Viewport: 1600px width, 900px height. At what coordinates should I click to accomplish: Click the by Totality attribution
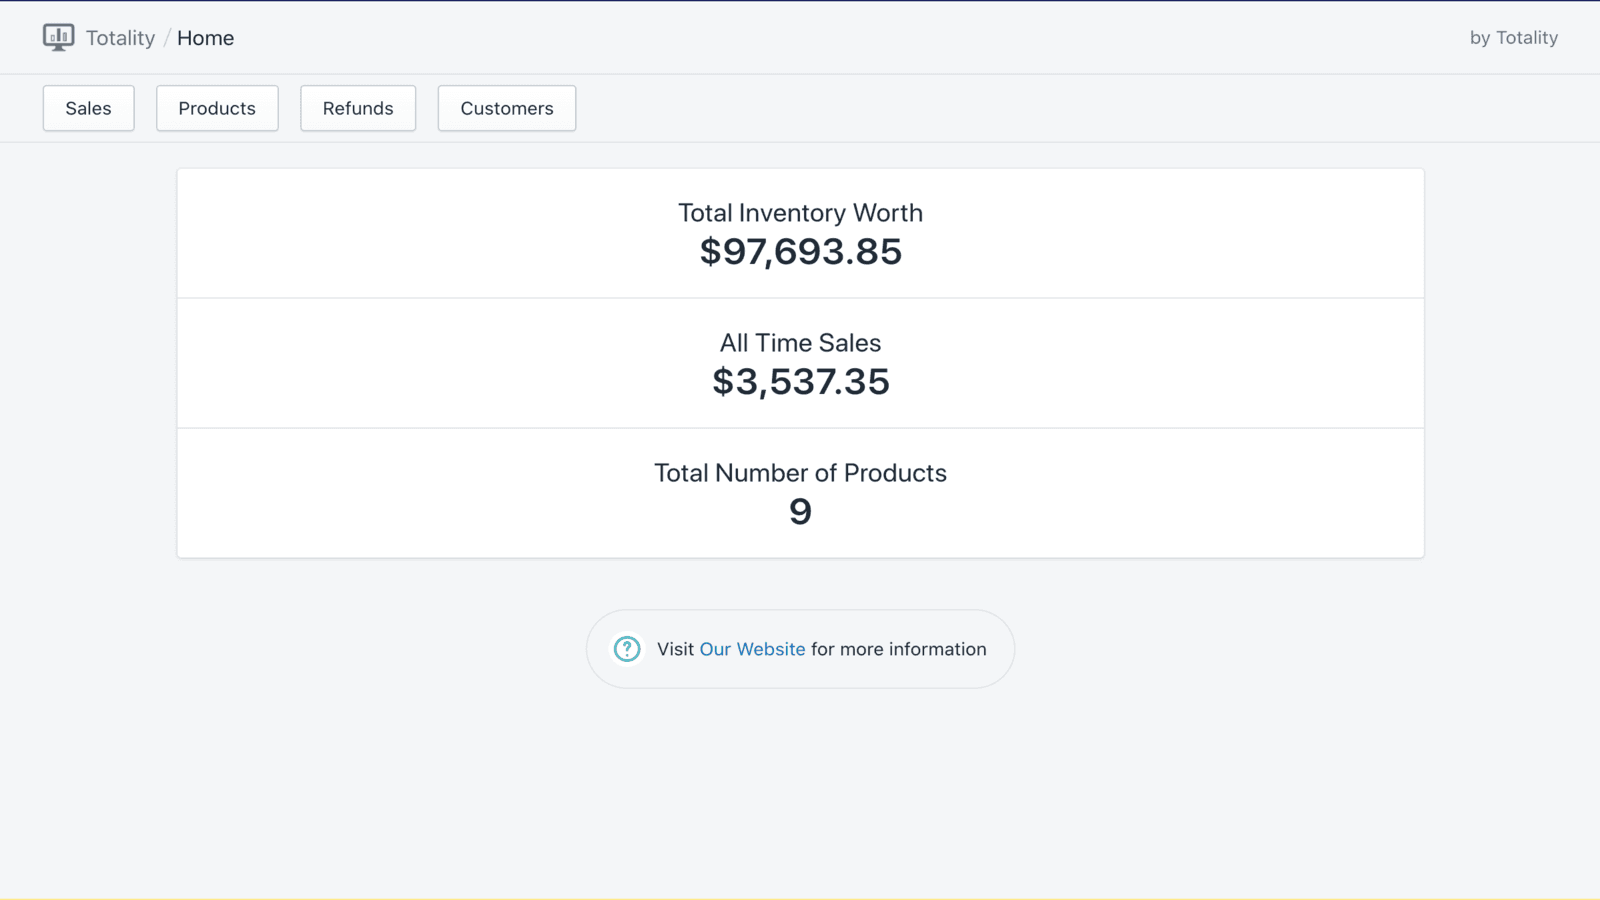pyautogui.click(x=1513, y=38)
